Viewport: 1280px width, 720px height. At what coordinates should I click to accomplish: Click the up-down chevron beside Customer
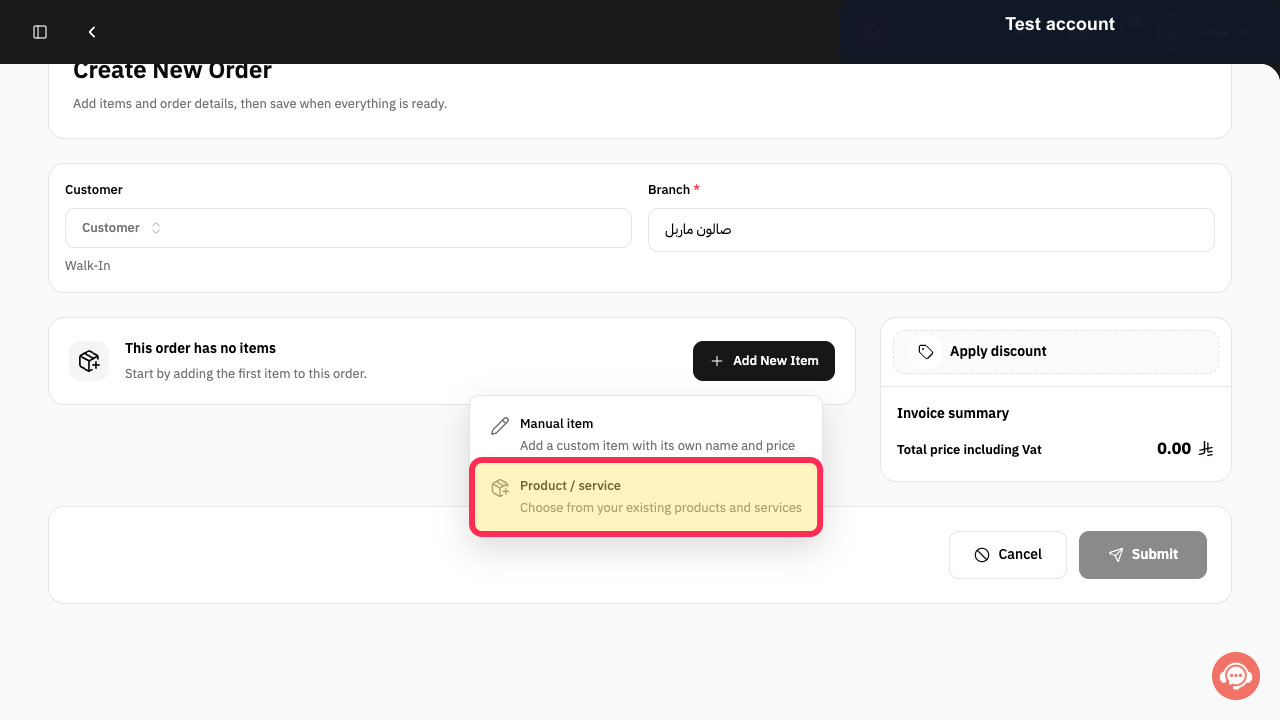(156, 228)
